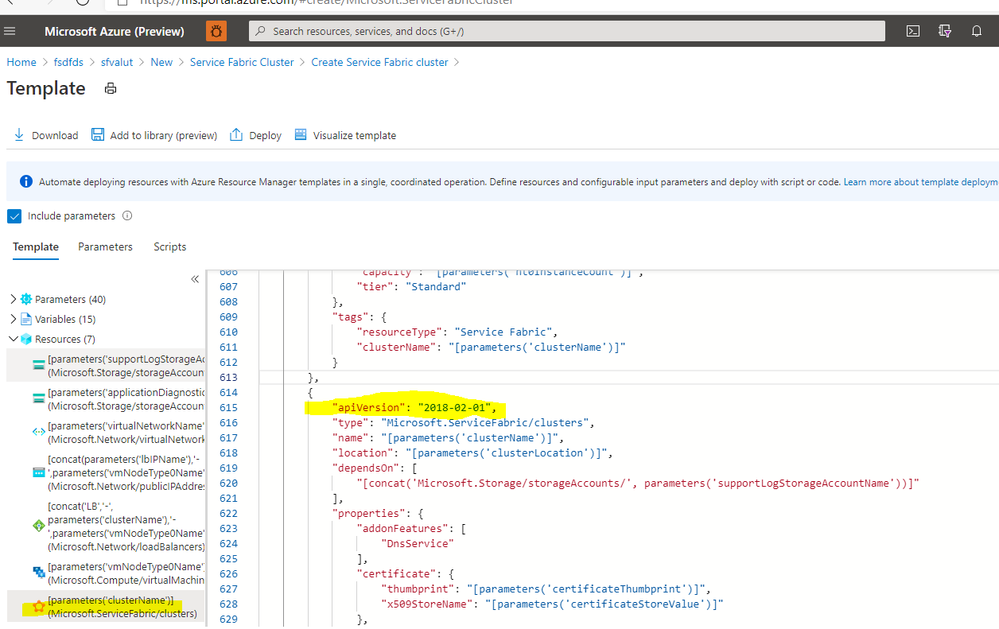Click the Service Fabric cluster resource icon

click(x=39, y=606)
